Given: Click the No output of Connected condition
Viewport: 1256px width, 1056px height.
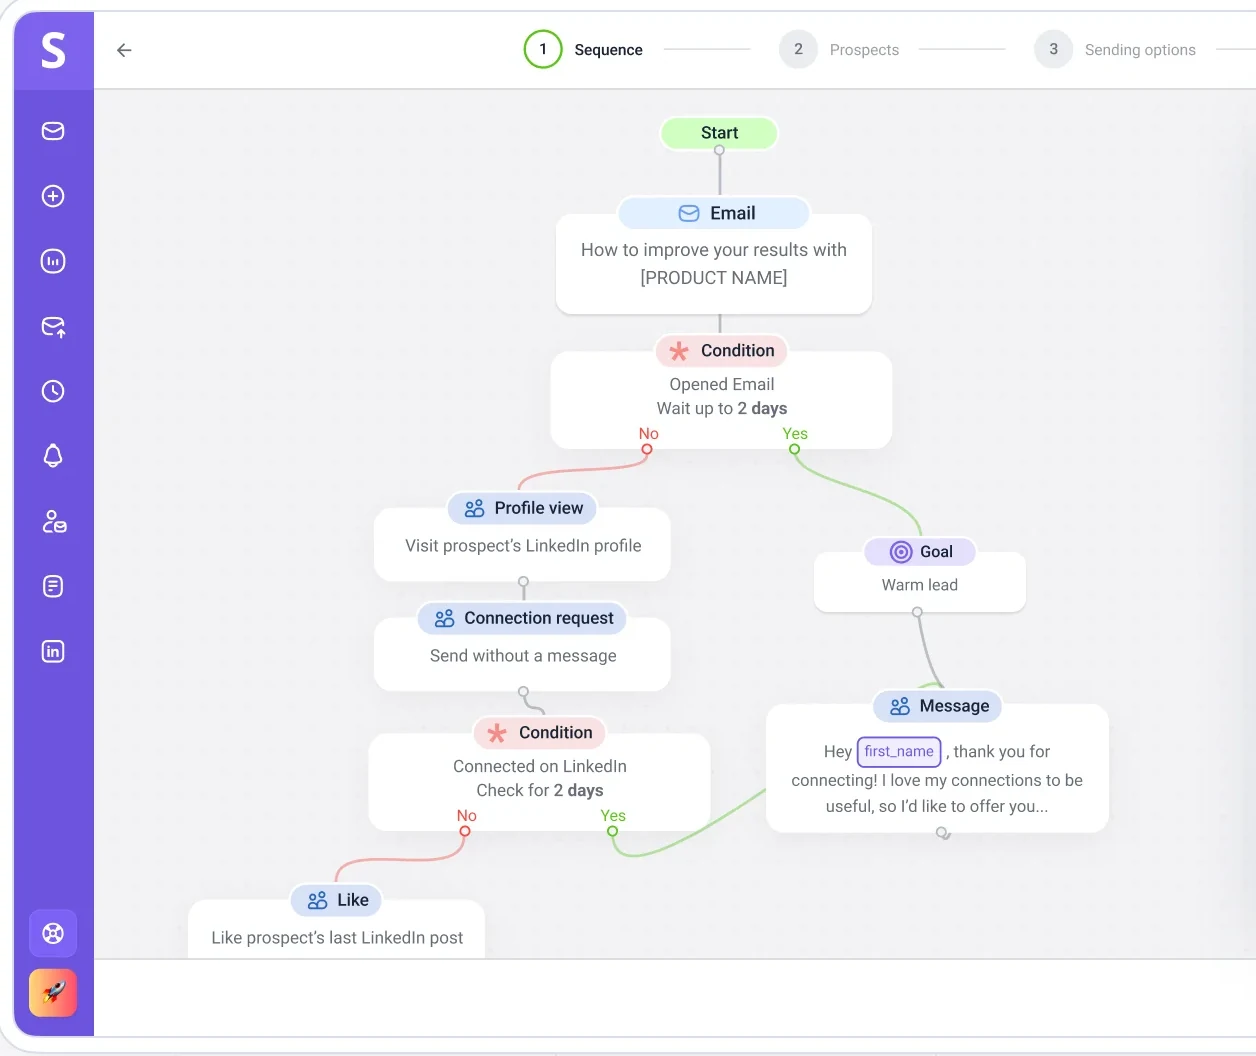Looking at the screenshot, I should coord(465,831).
